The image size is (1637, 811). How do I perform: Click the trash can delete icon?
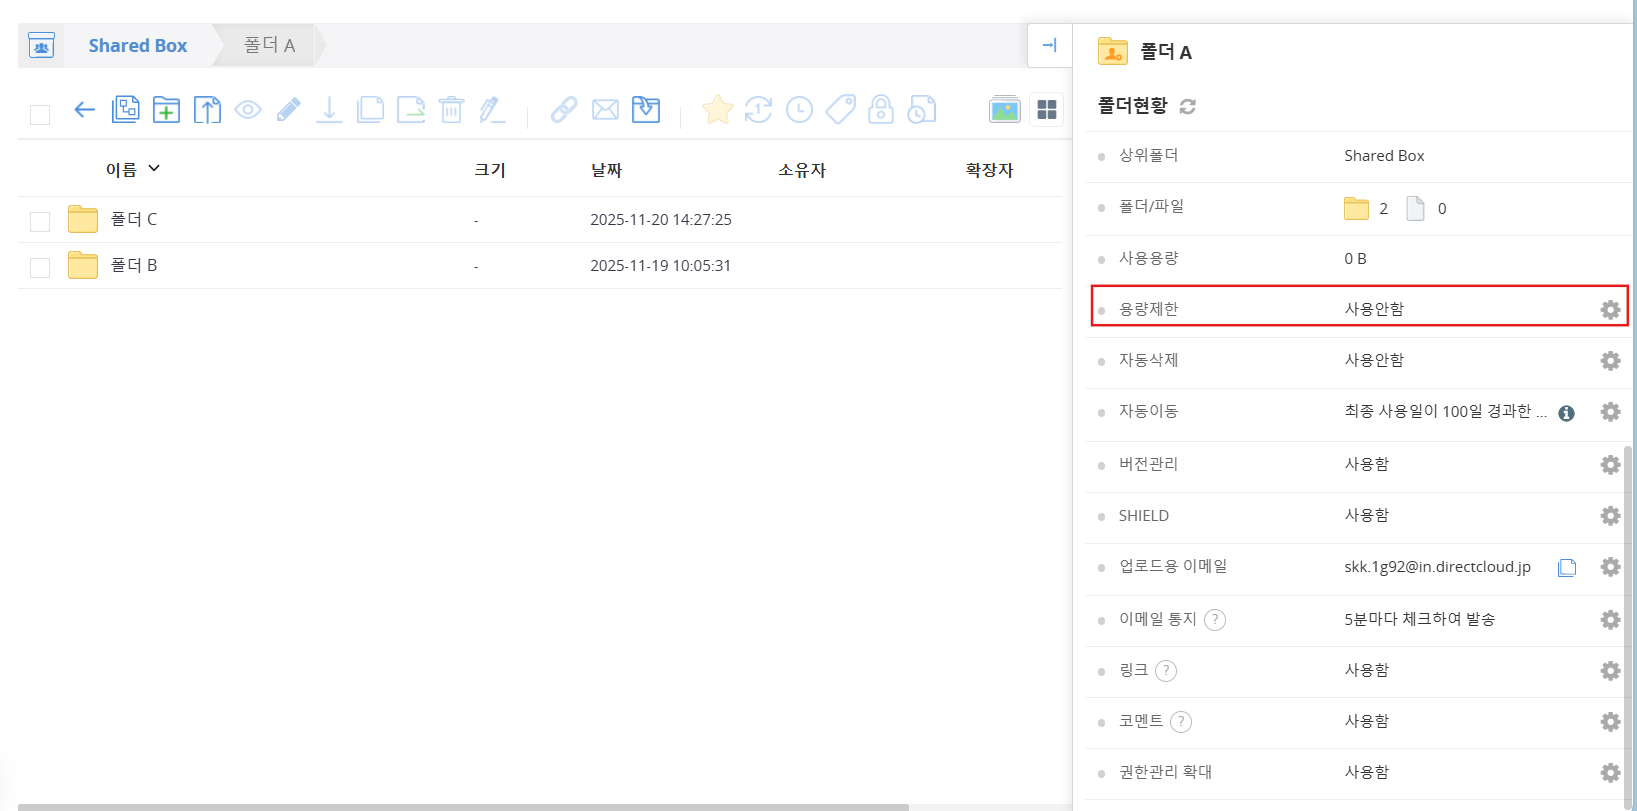(451, 110)
